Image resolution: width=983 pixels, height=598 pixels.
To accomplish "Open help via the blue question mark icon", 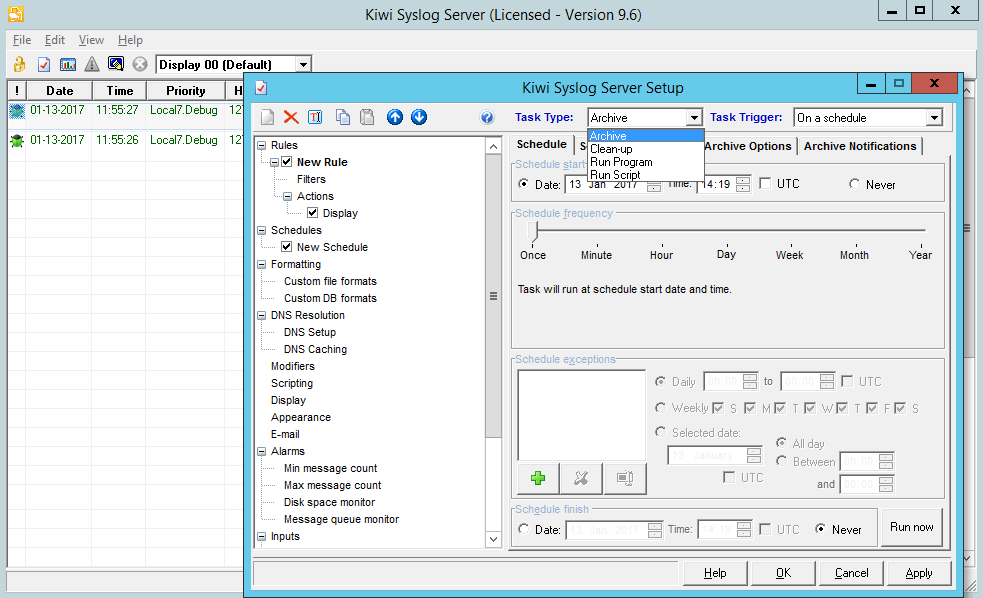I will click(x=487, y=117).
